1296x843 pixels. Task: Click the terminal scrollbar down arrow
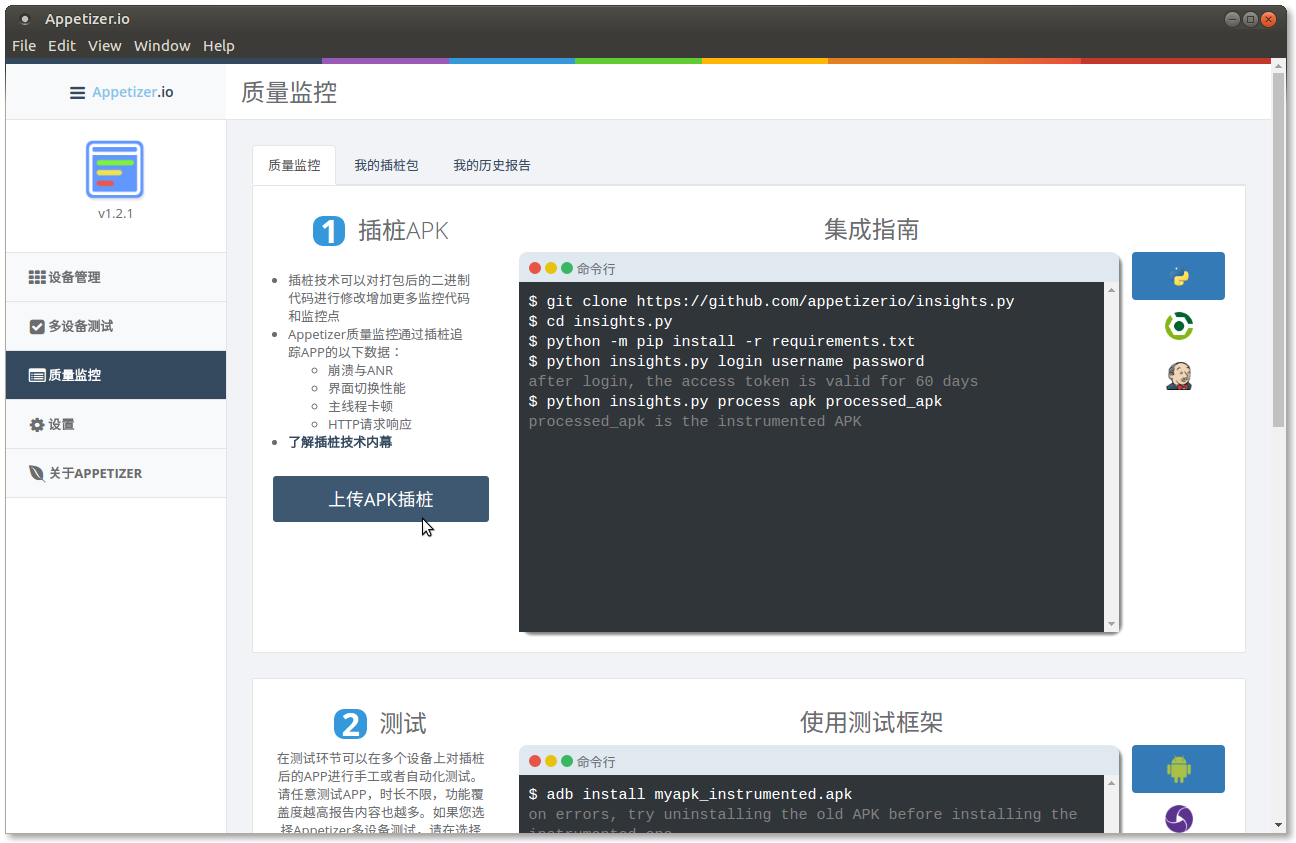[x=1111, y=624]
